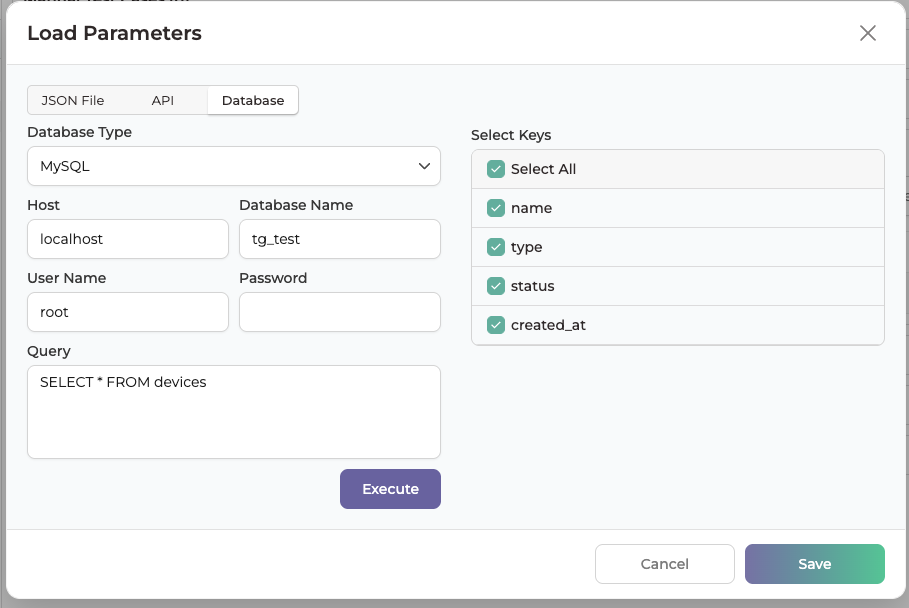Cancel the Load Parameters dialog
The image size is (909, 608).
pos(664,564)
